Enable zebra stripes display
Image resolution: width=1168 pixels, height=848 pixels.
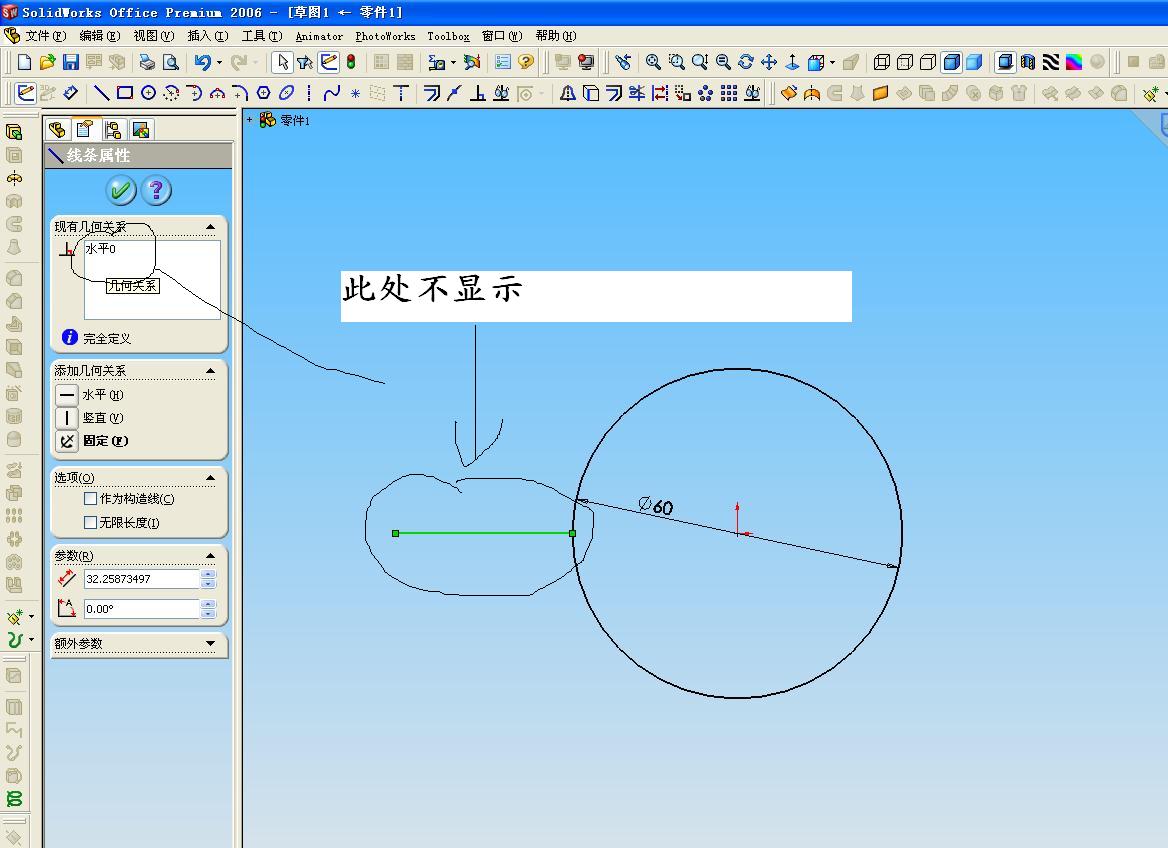1050,63
